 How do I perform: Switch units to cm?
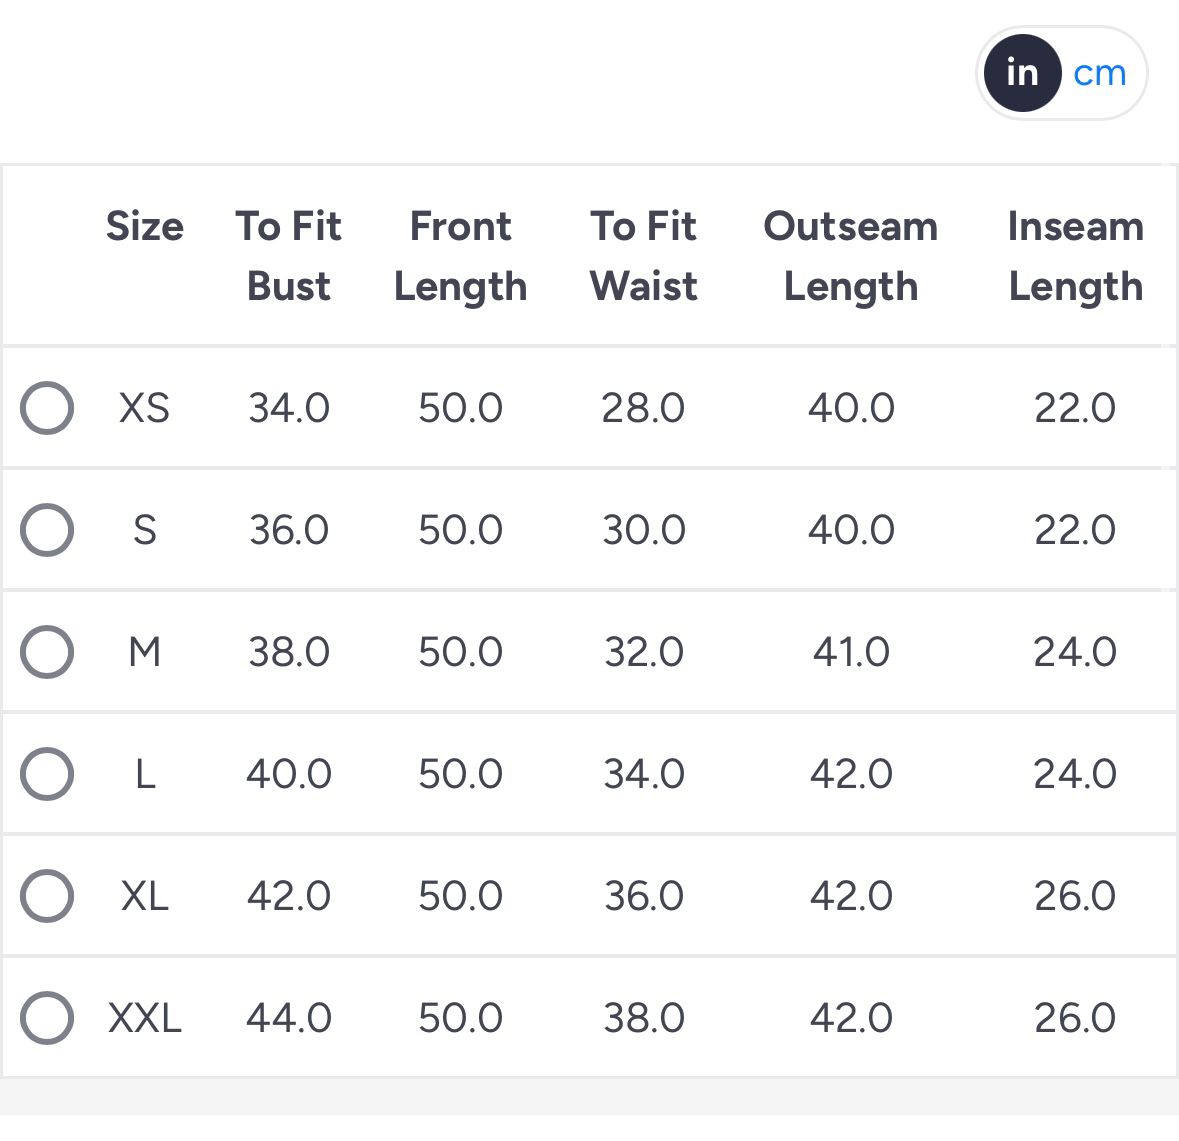1099,73
